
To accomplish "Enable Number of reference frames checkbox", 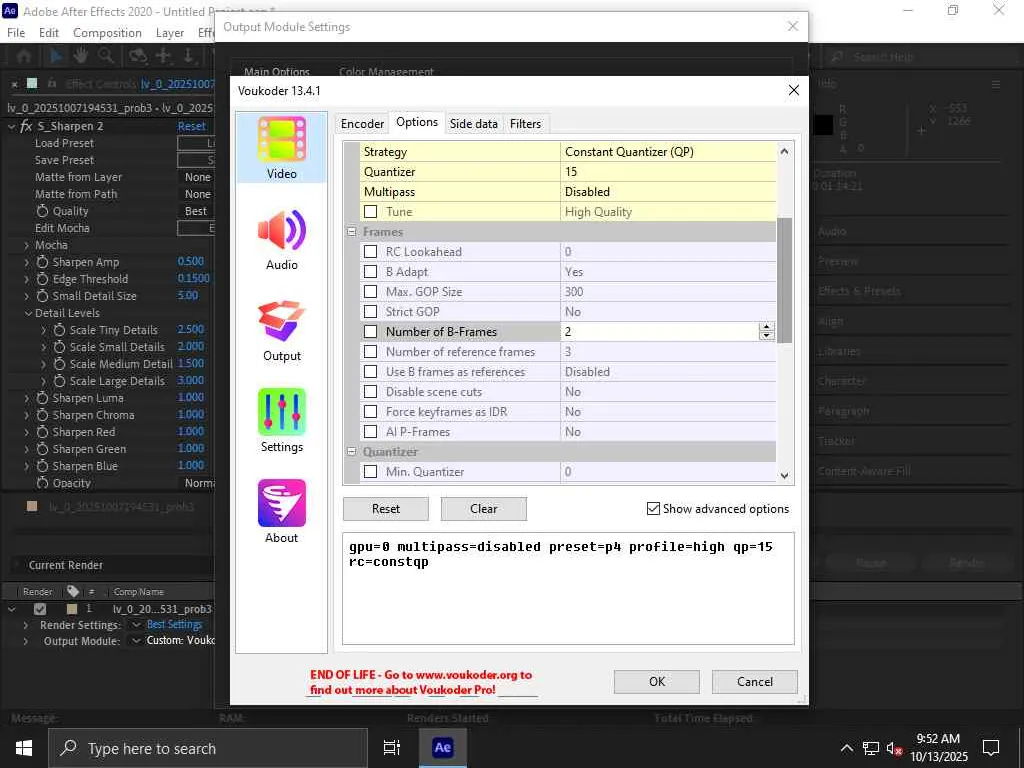I will click(x=370, y=351).
